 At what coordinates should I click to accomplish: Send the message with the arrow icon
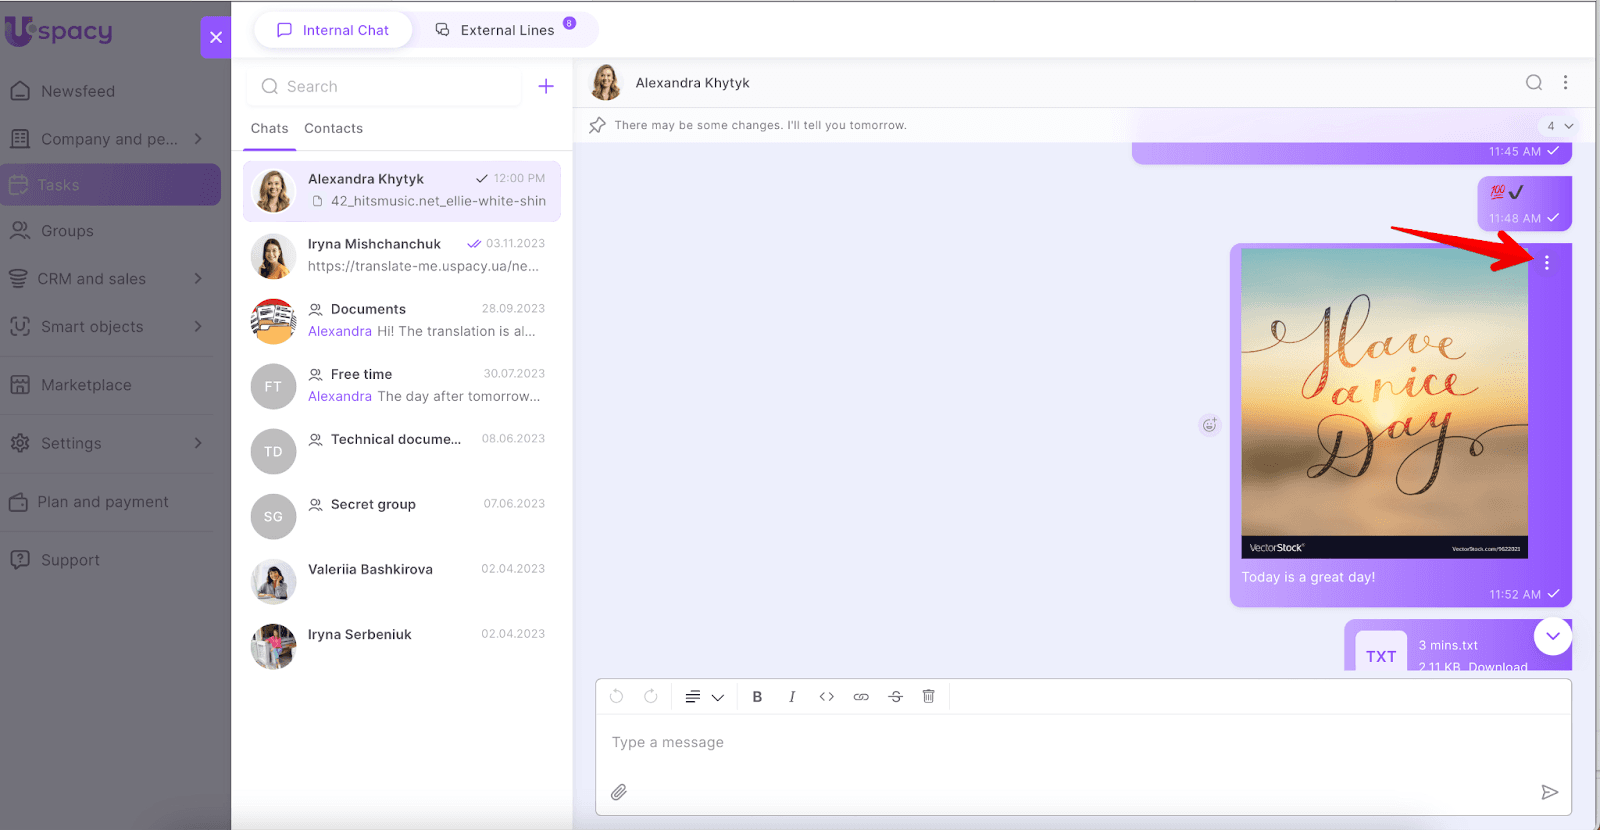pos(1549,792)
